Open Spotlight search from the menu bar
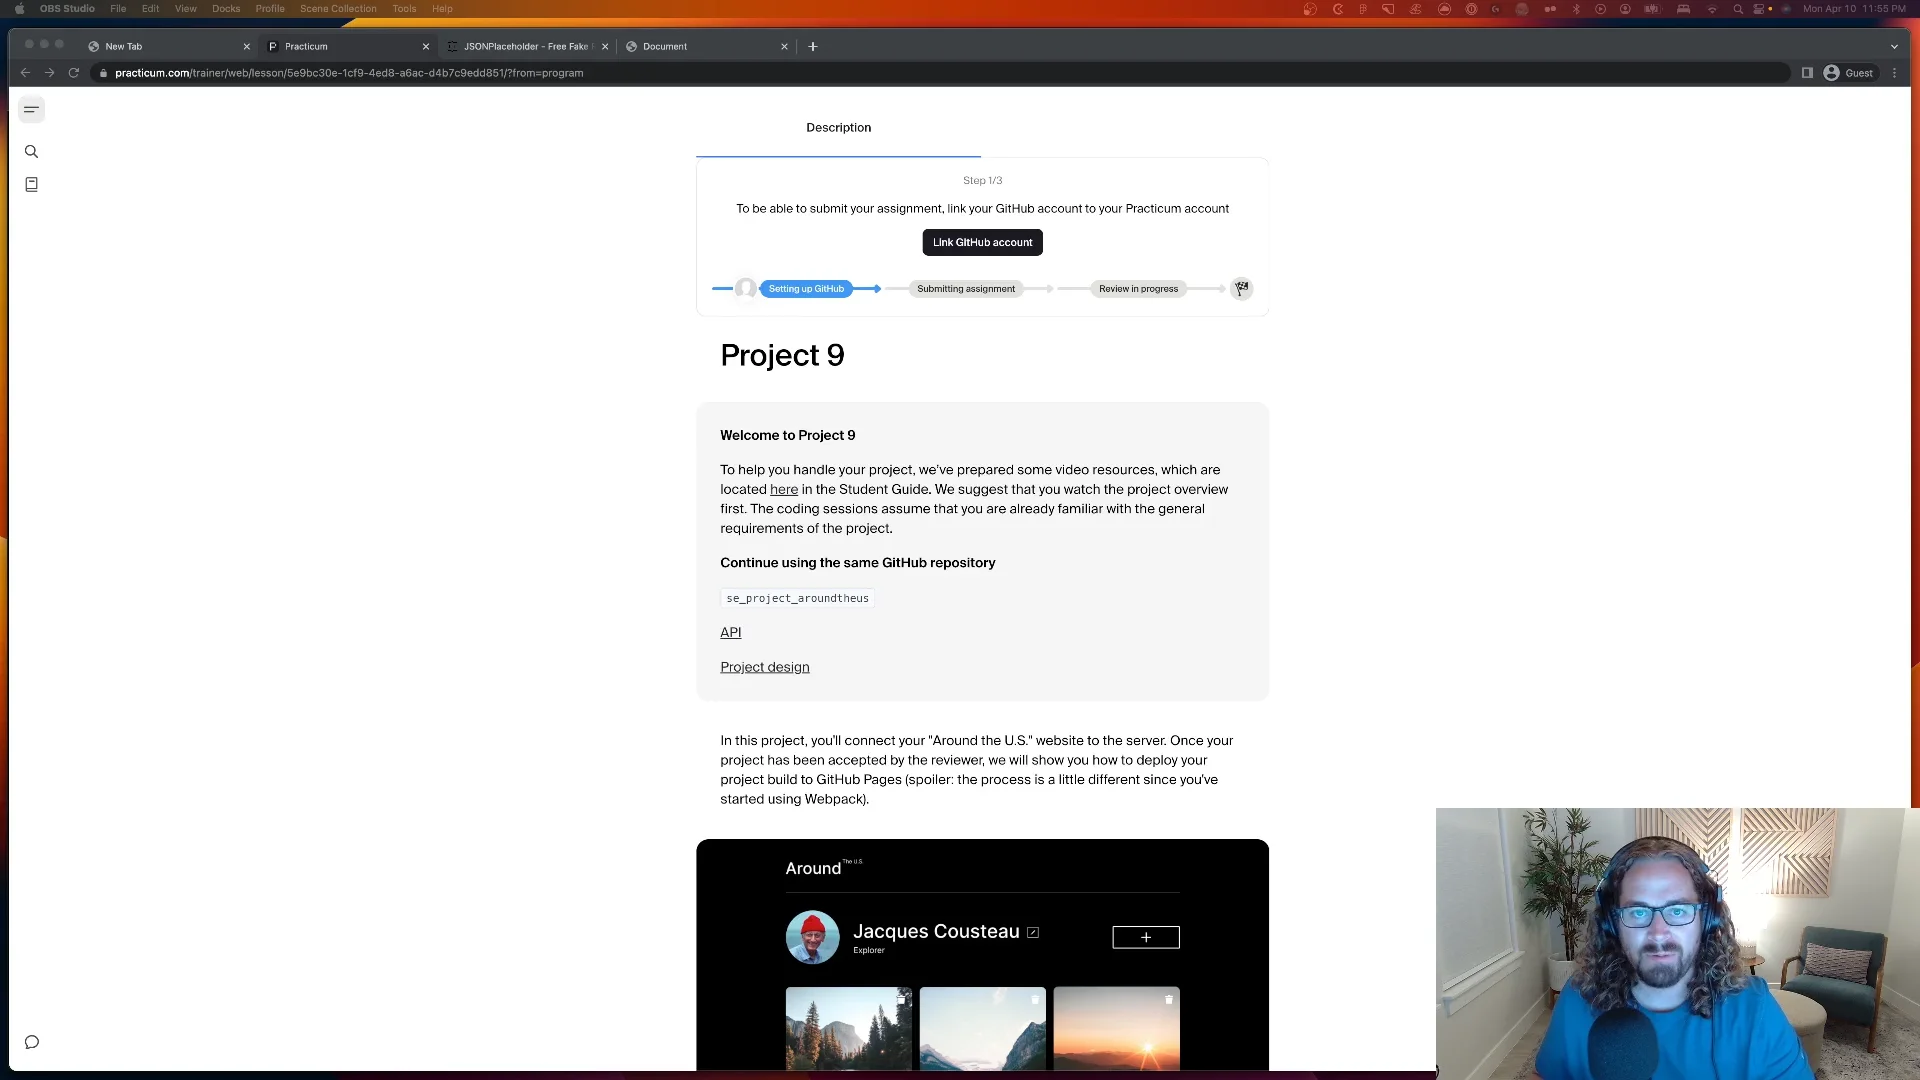The height and width of the screenshot is (1080, 1920). pos(1737,8)
